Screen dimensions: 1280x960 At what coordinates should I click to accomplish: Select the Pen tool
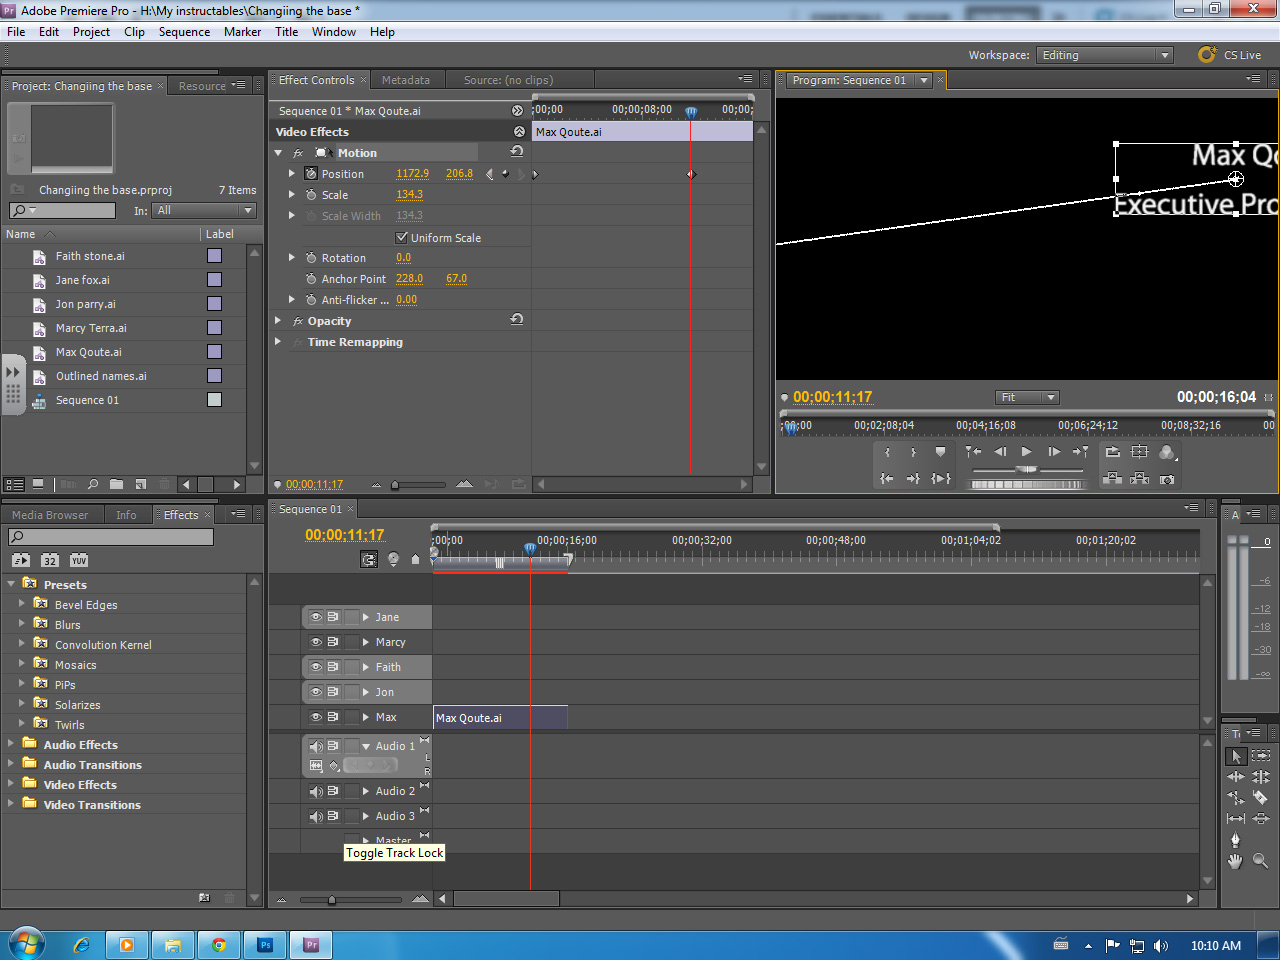coord(1236,839)
